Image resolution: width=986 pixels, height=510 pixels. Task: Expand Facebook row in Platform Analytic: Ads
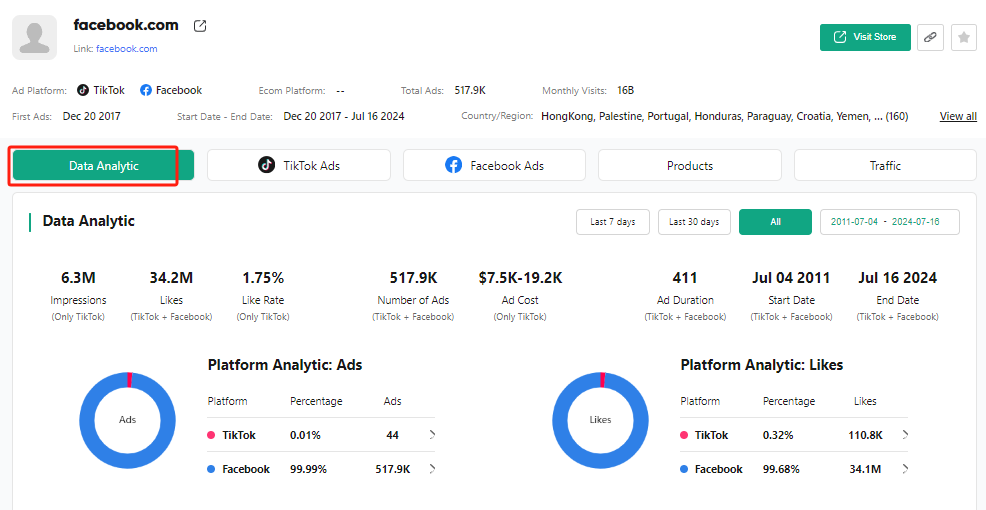pos(432,468)
